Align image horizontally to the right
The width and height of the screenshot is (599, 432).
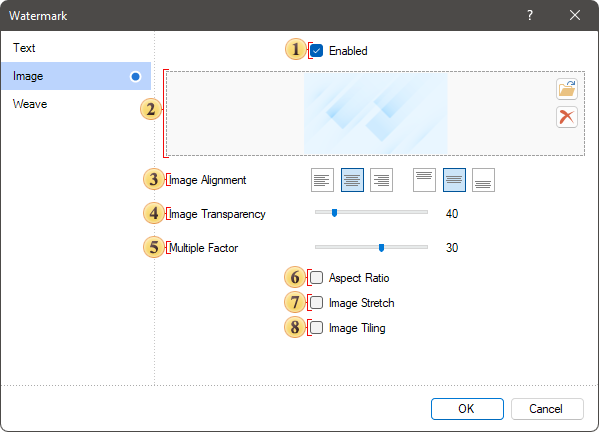(381, 180)
